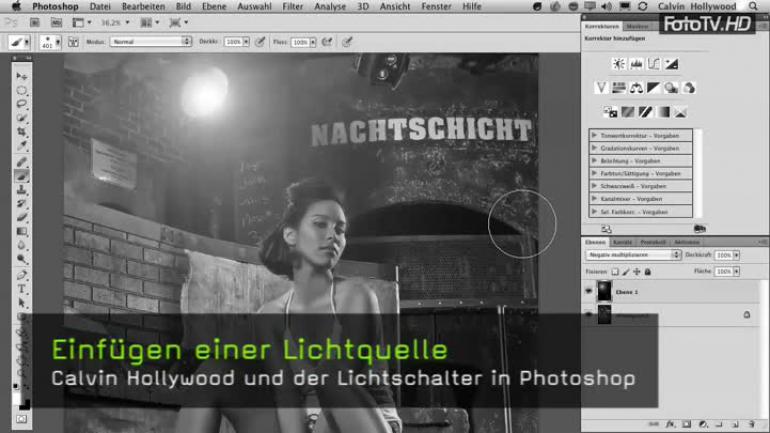This screenshot has height=433, width=770.
Task: Open Modus Normal blend mode dropdown
Action: 151,42
